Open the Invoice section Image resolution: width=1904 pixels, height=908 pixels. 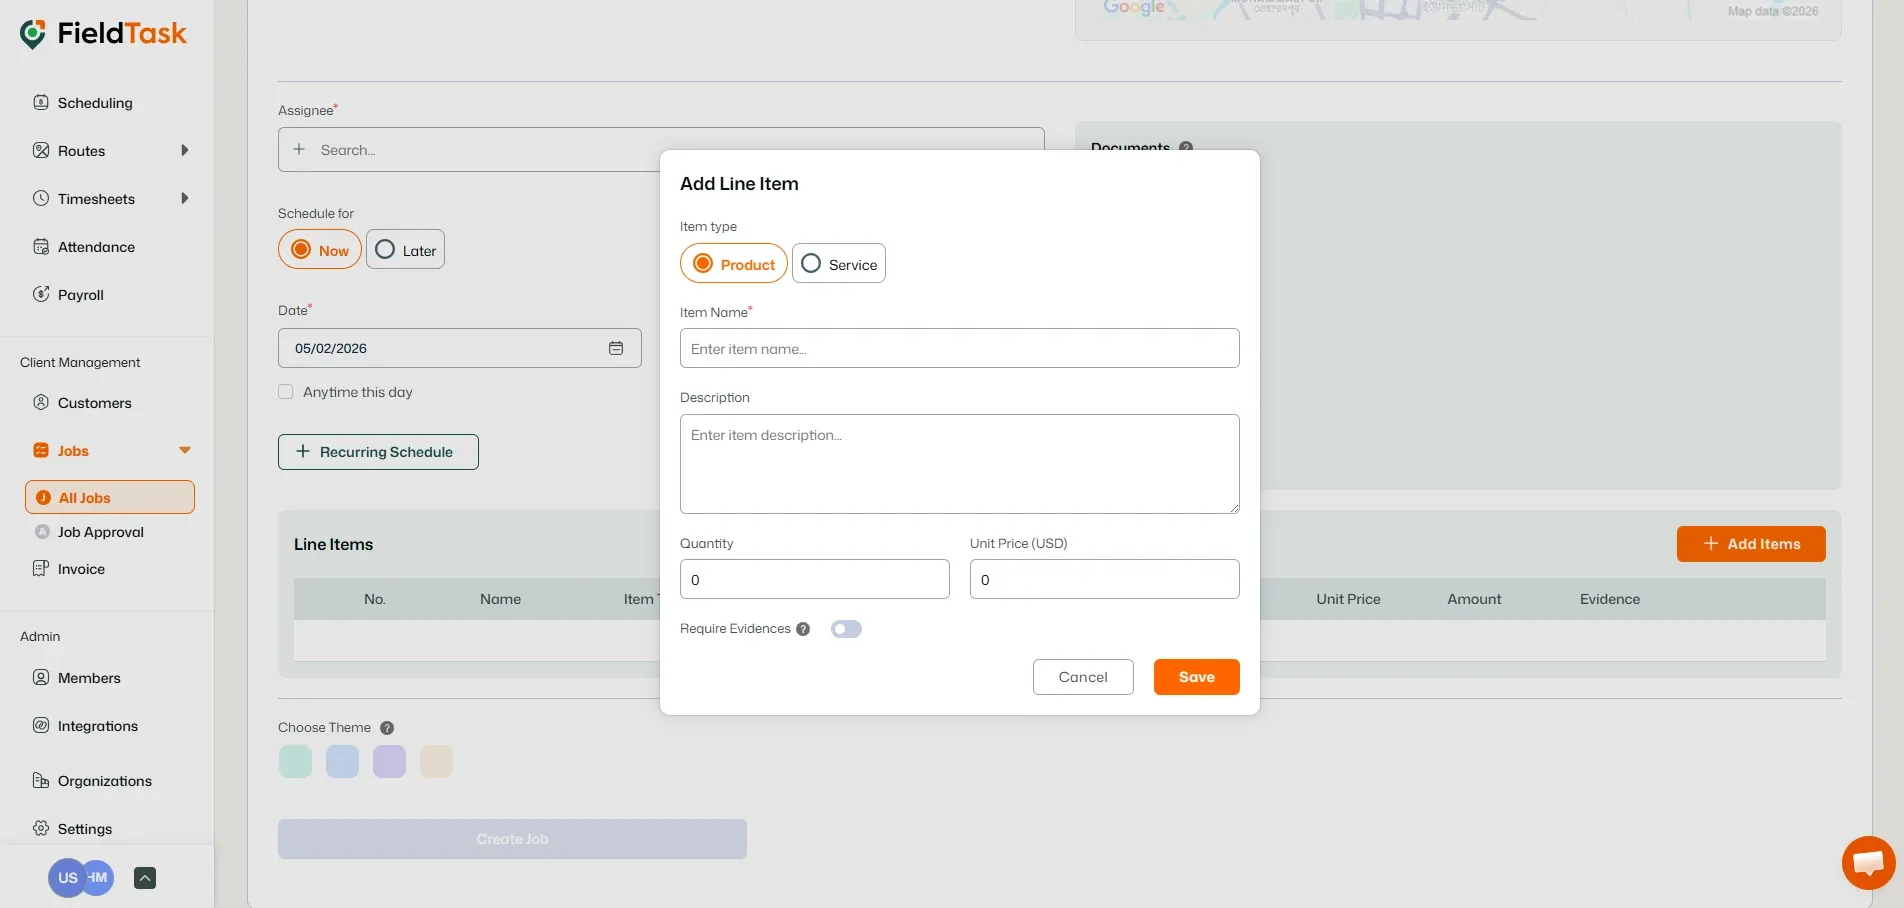point(79,568)
